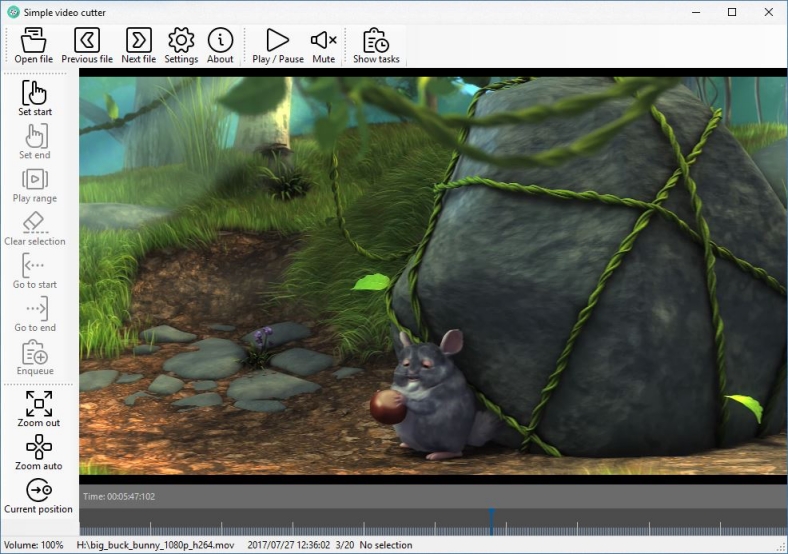Jump with Go to end
This screenshot has height=554, width=788.
(x=35, y=309)
